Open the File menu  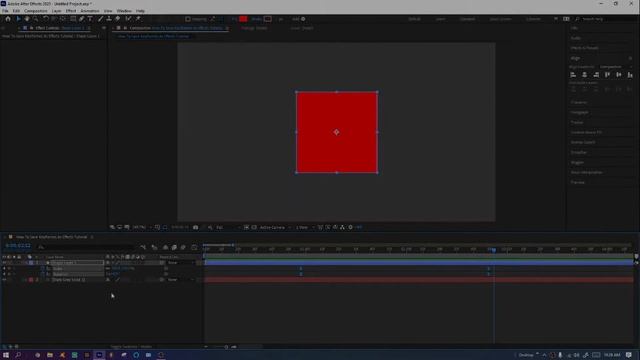point(5,11)
